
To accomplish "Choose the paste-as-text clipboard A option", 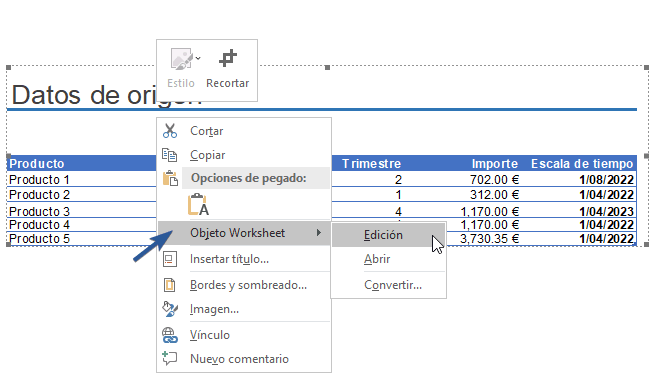I will (198, 205).
